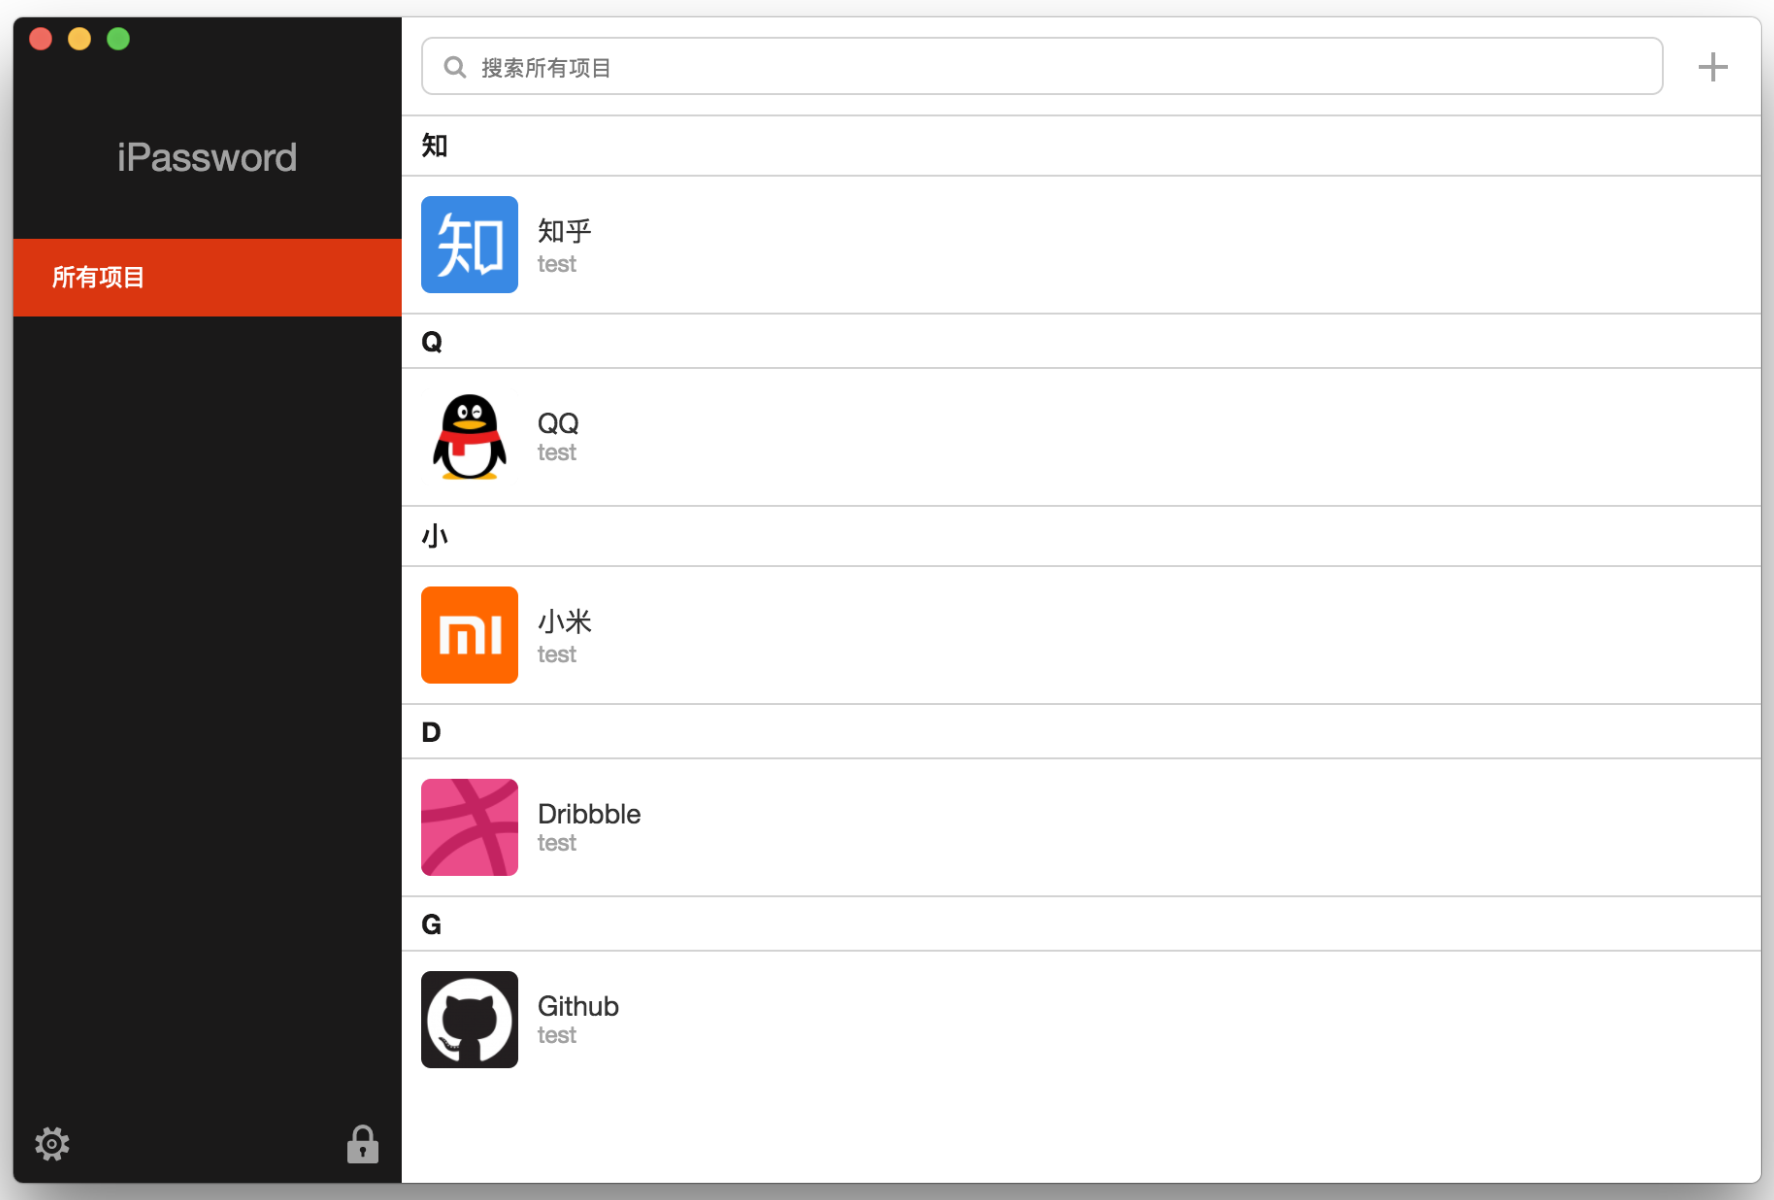The image size is (1774, 1200).
Task: Click the iPassword app title
Action: 207,157
